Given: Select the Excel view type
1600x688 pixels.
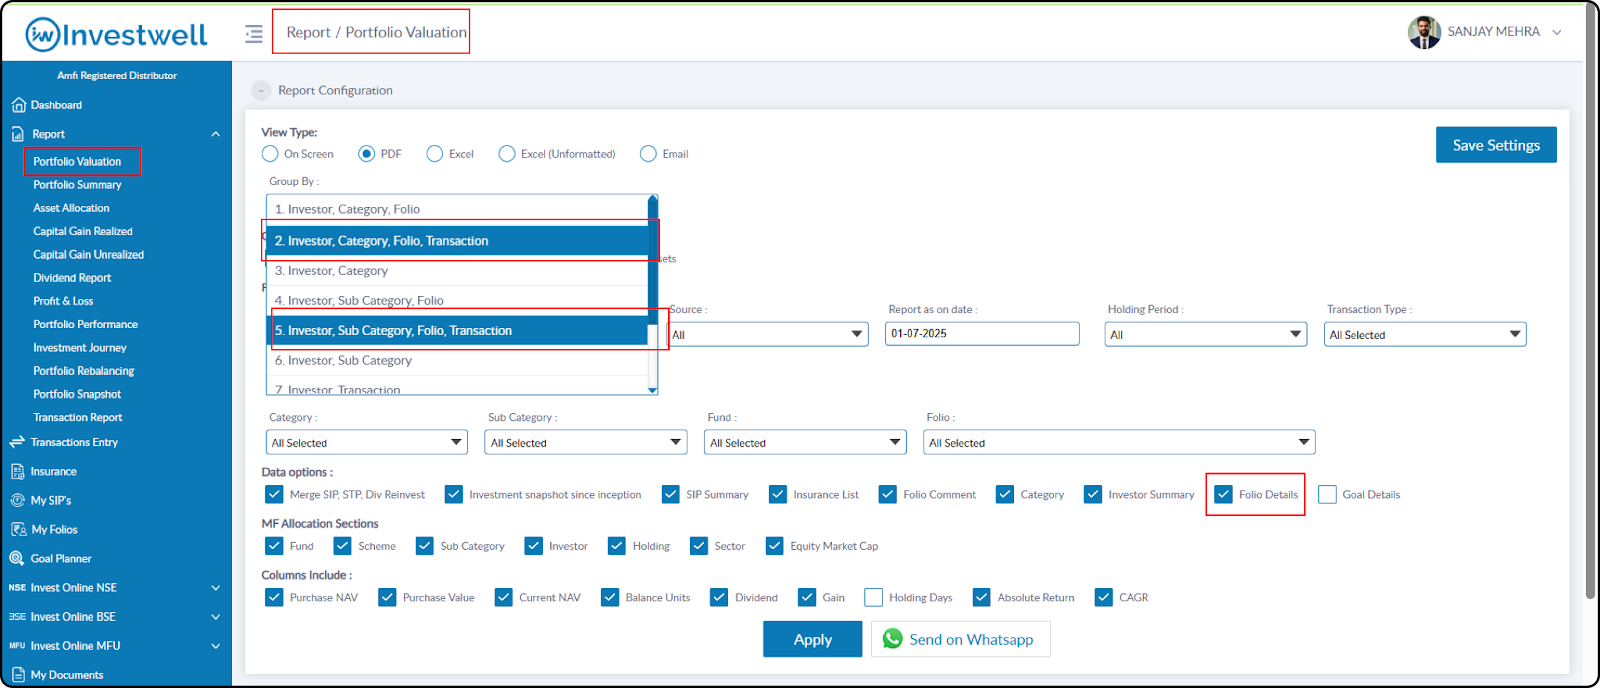Looking at the screenshot, I should (434, 154).
